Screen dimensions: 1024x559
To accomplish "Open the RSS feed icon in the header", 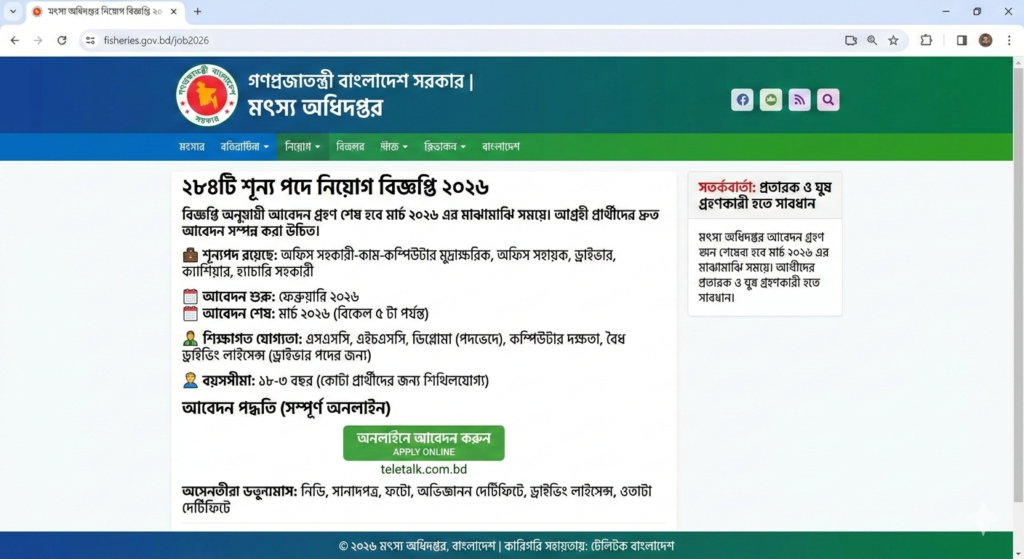I will click(799, 100).
